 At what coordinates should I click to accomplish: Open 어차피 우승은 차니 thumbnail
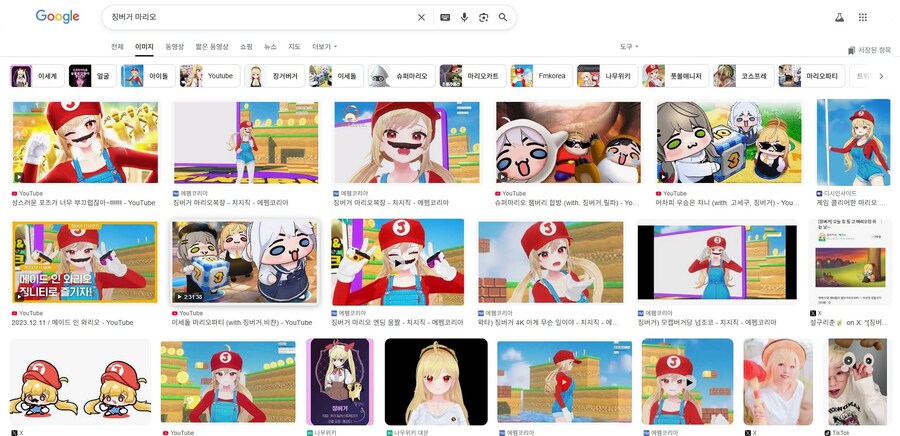729,142
